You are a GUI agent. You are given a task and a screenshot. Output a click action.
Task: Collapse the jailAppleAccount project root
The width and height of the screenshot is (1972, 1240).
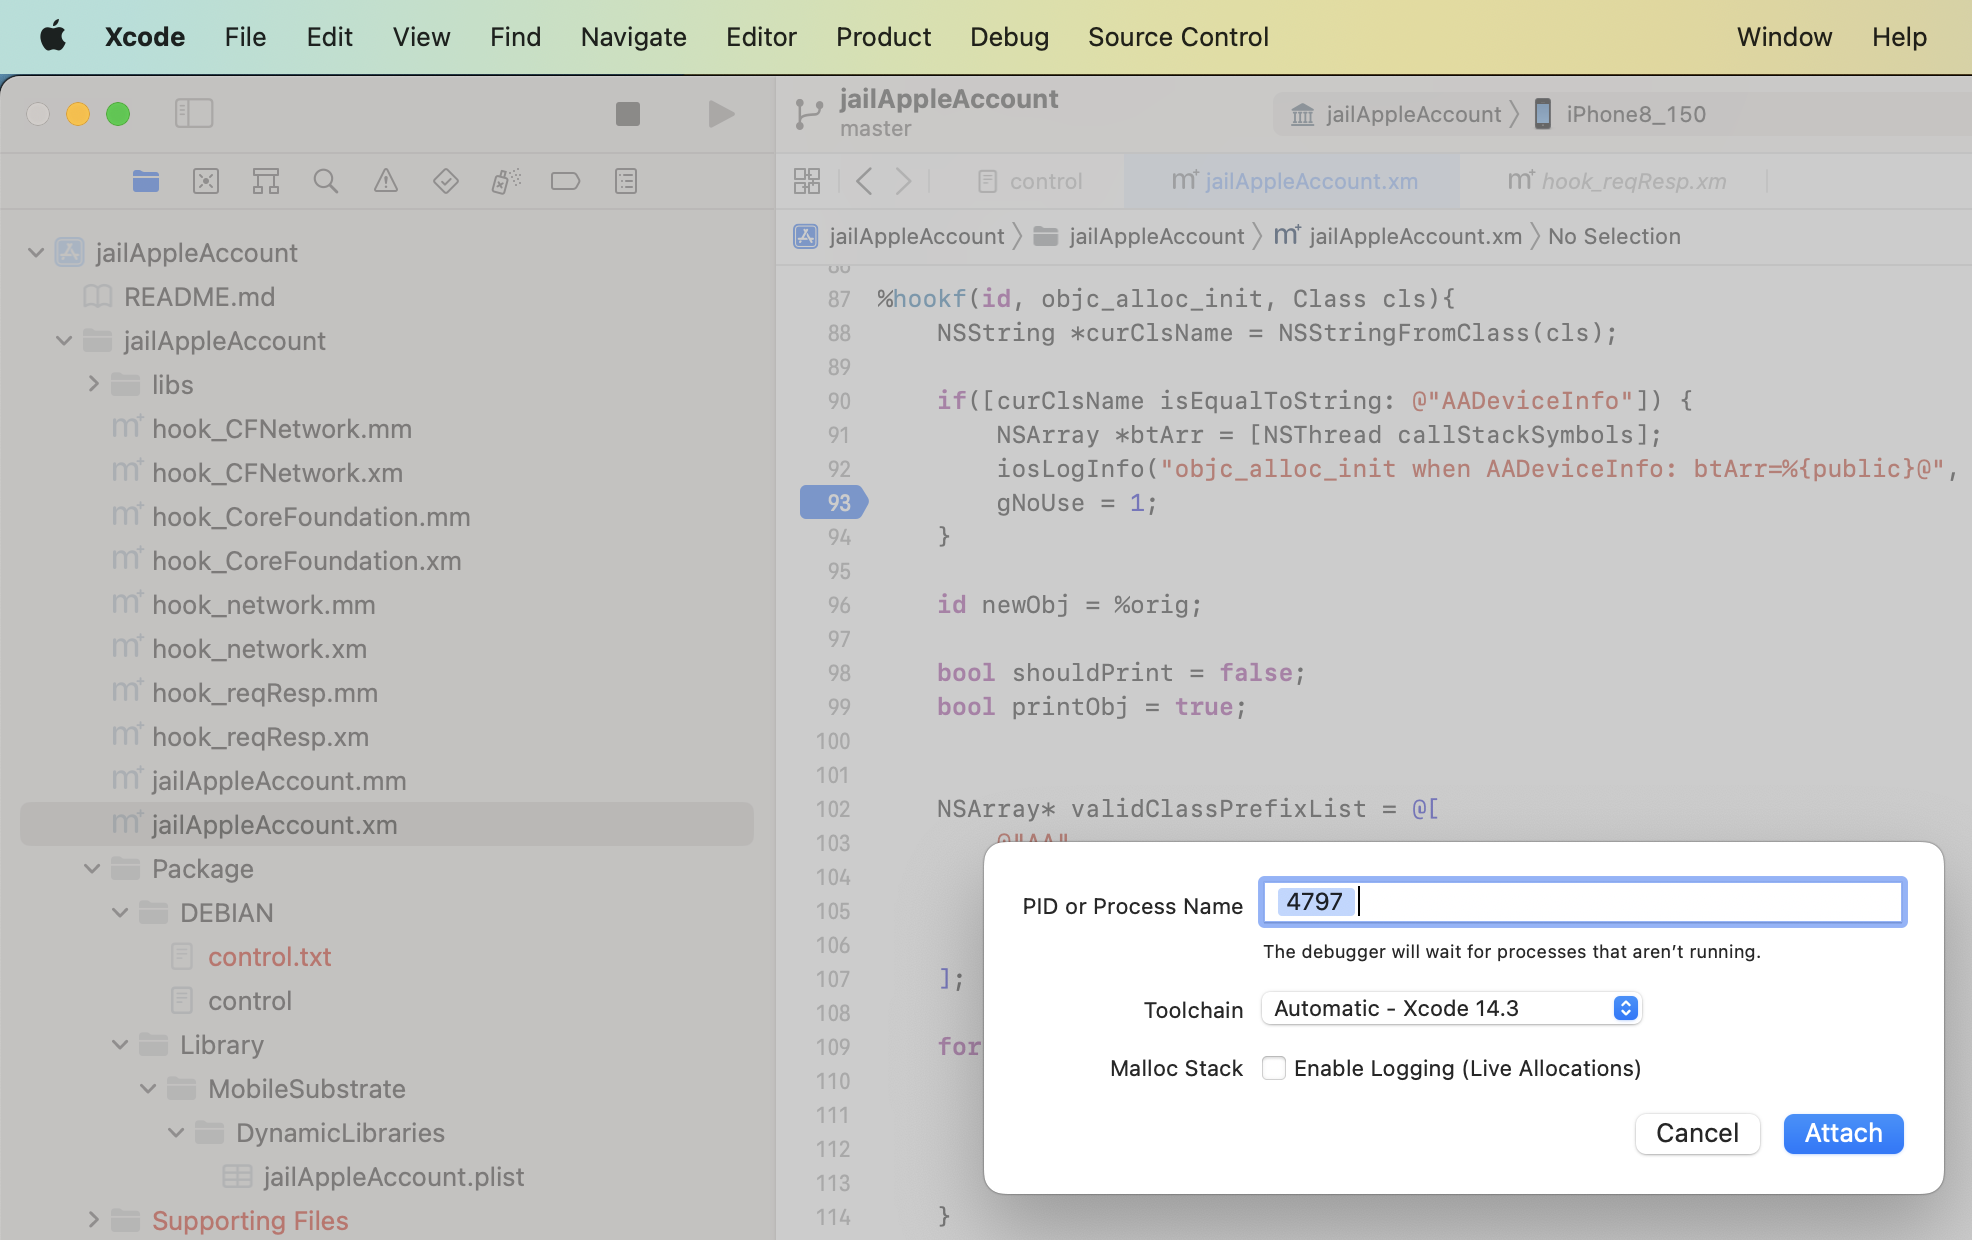tap(36, 252)
